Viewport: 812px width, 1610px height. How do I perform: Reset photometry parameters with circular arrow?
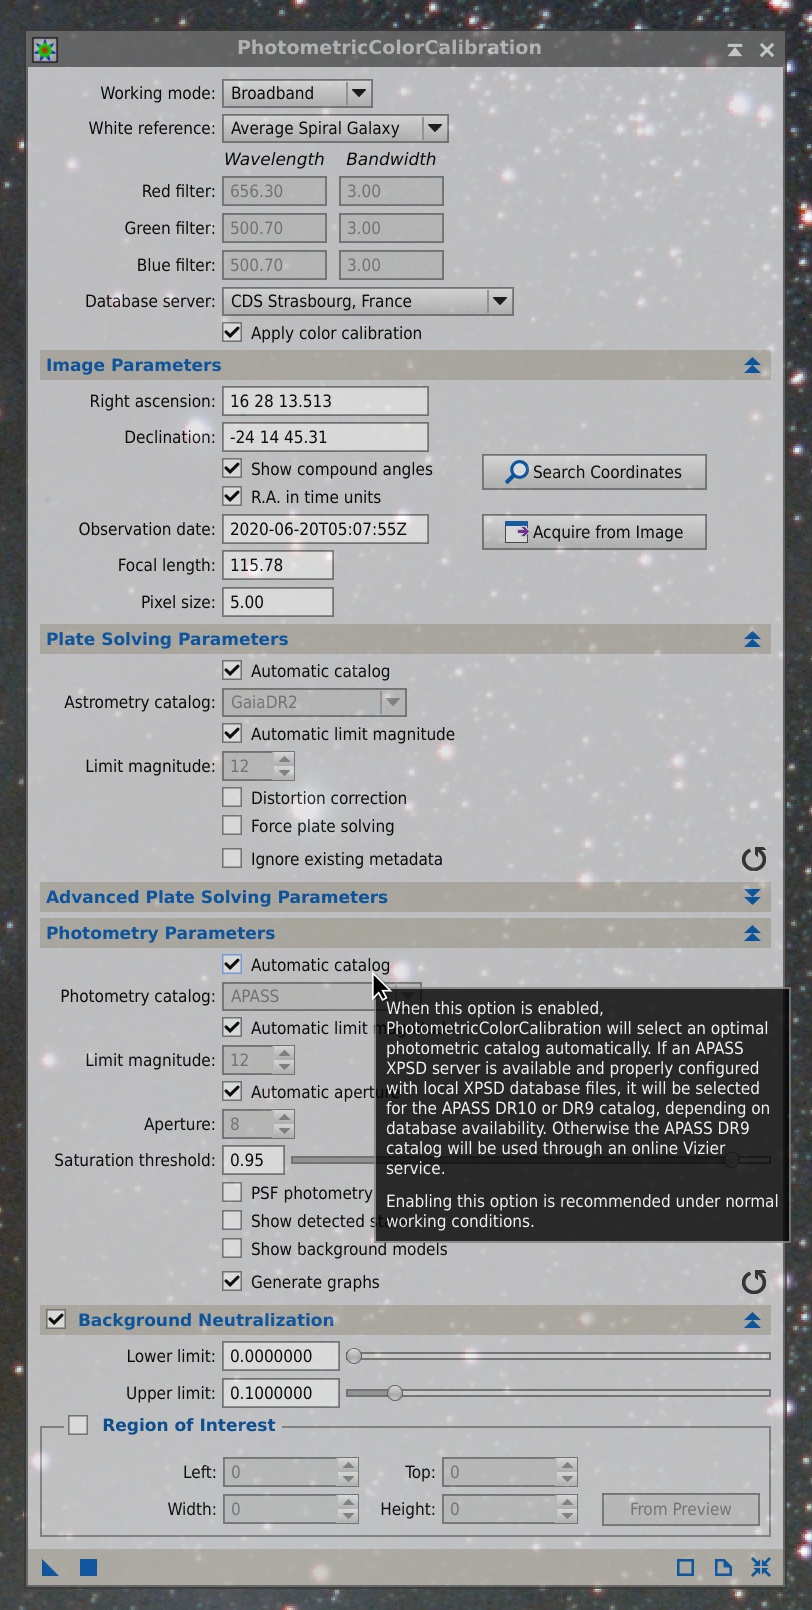point(754,1282)
